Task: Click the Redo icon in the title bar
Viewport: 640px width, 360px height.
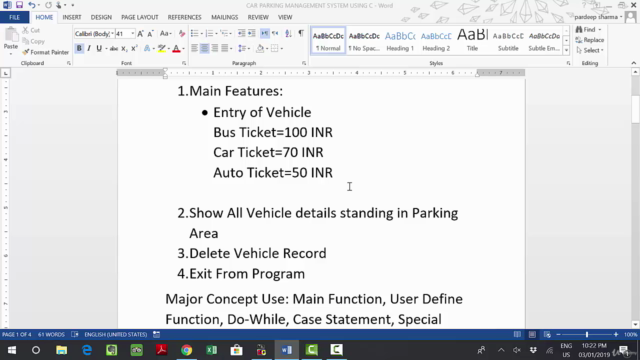Action: [x=48, y=5]
